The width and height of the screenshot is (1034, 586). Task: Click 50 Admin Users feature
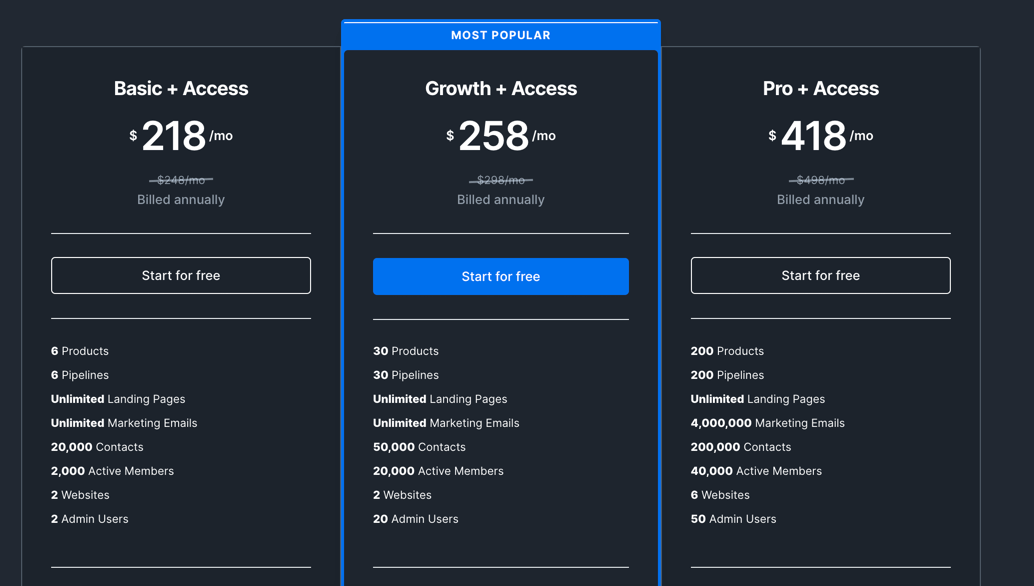pos(733,519)
